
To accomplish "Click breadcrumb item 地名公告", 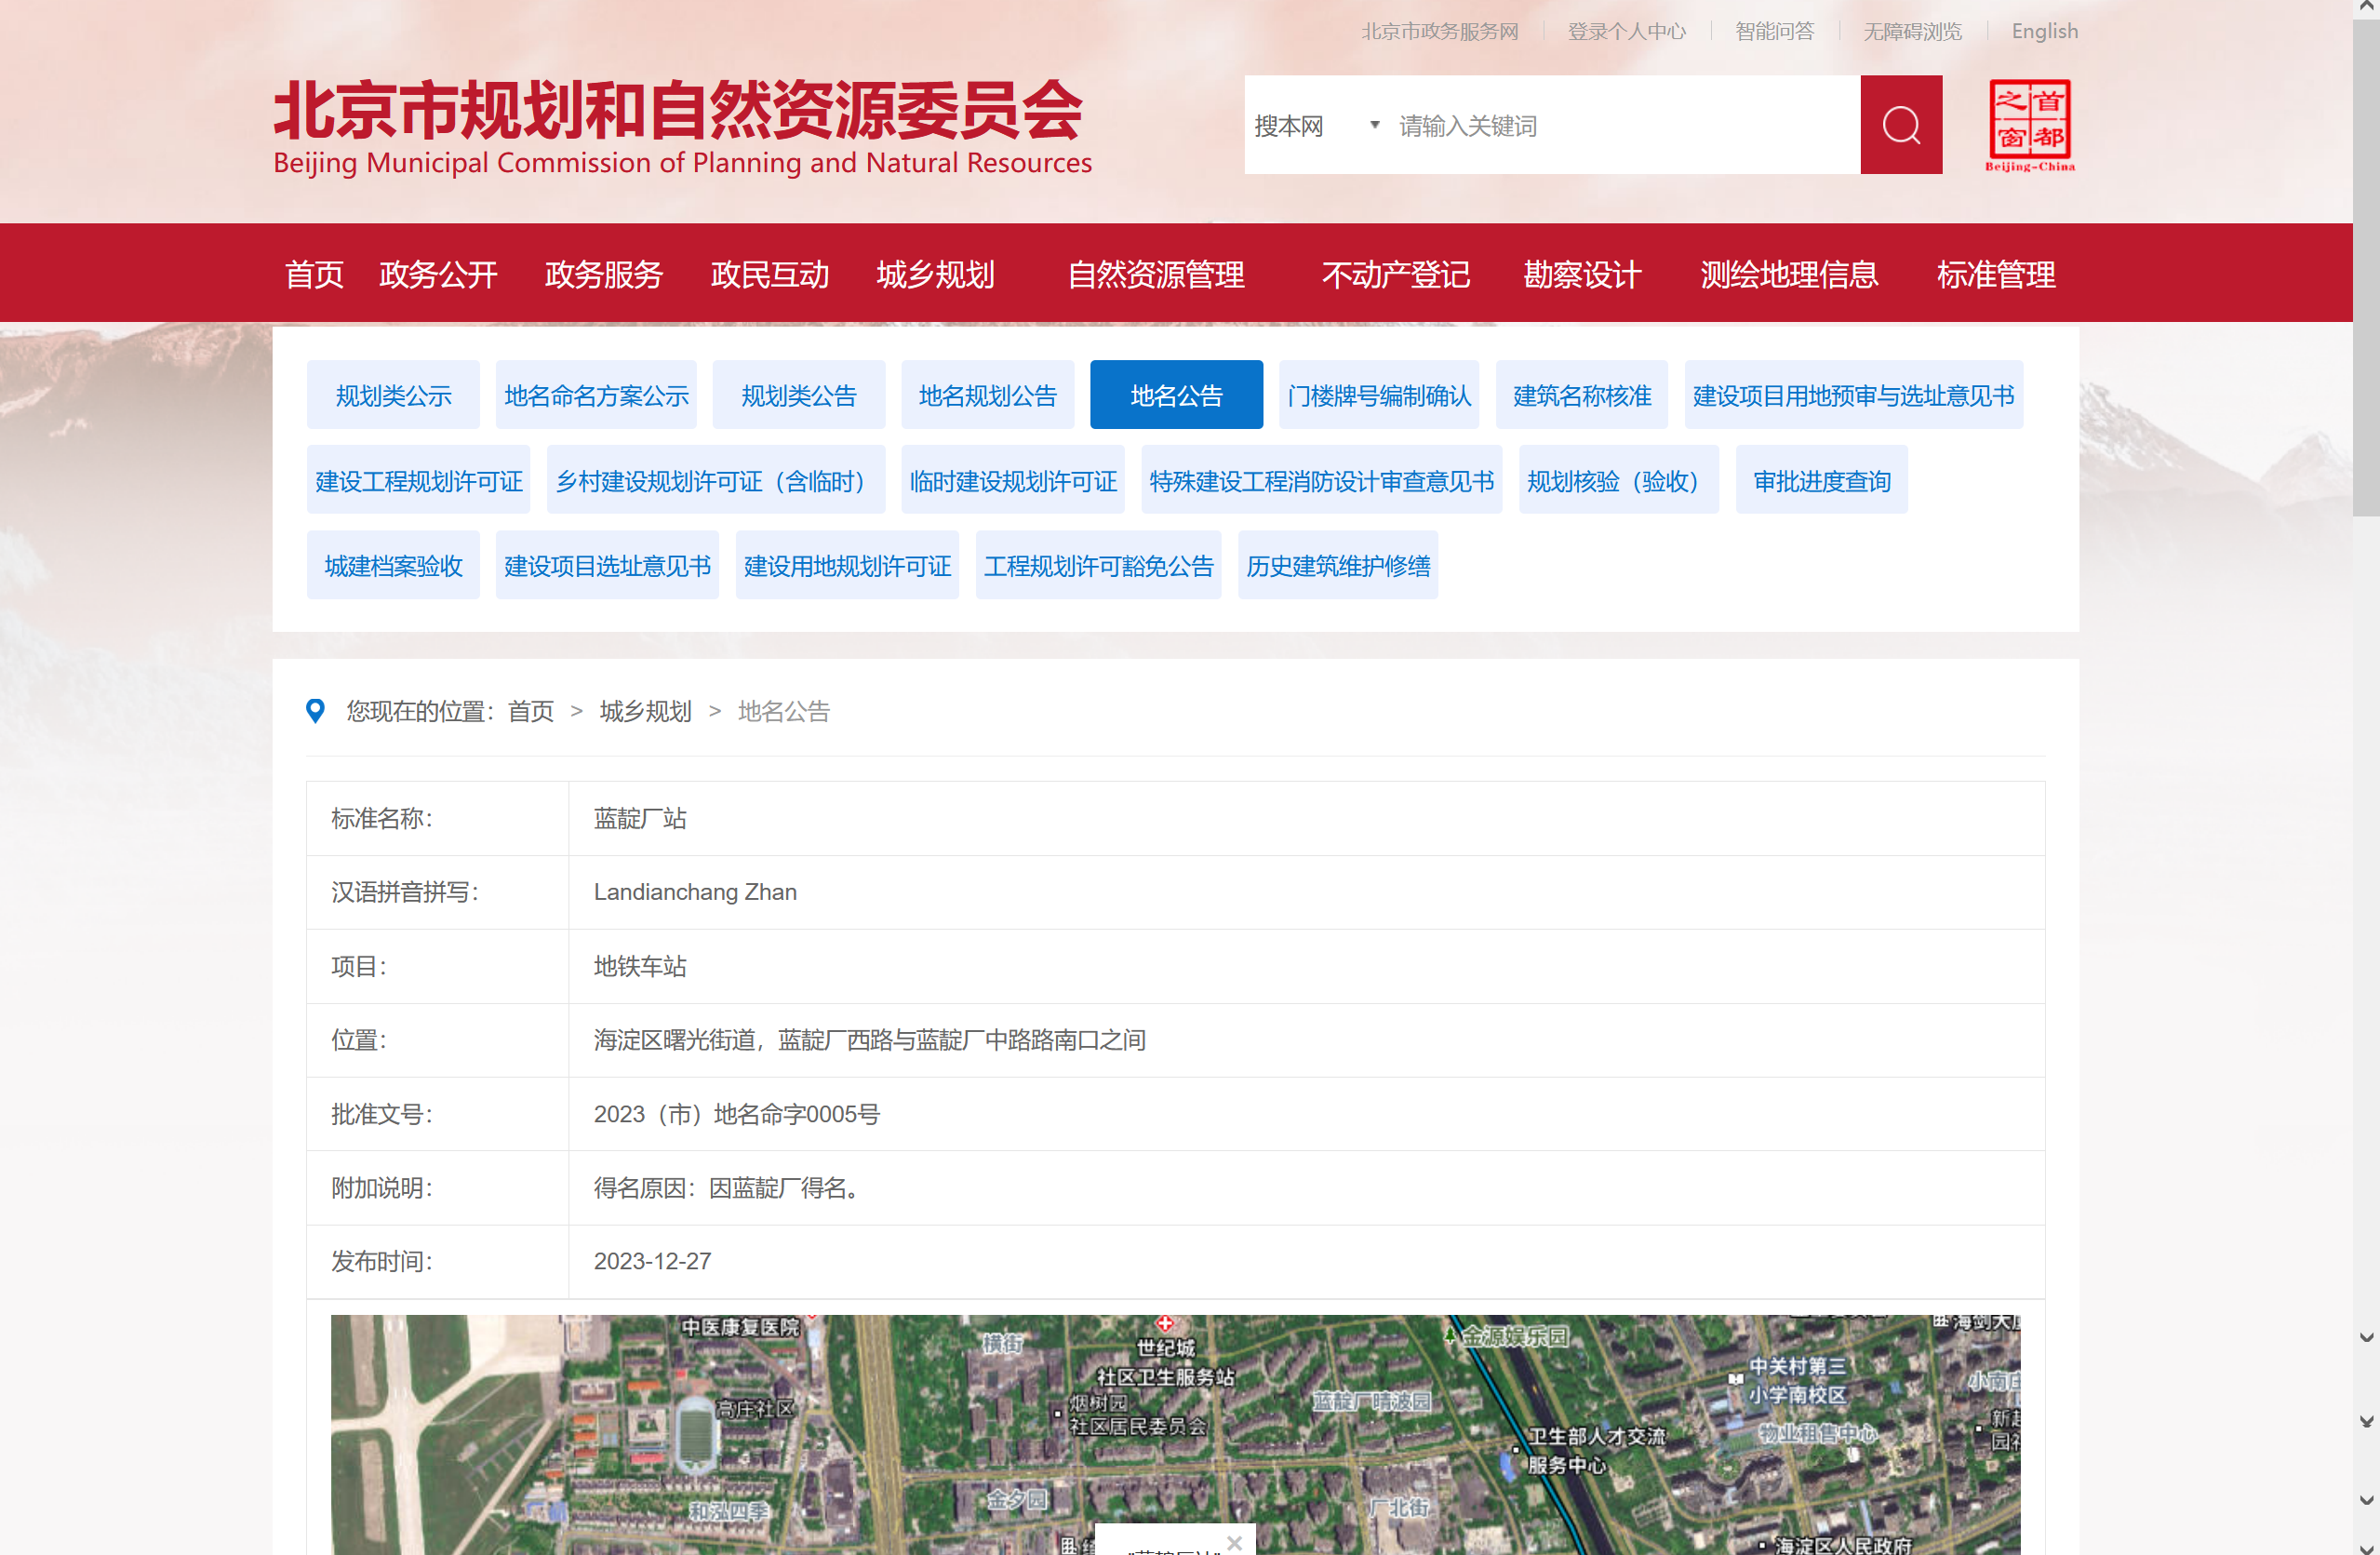I will pos(784,711).
